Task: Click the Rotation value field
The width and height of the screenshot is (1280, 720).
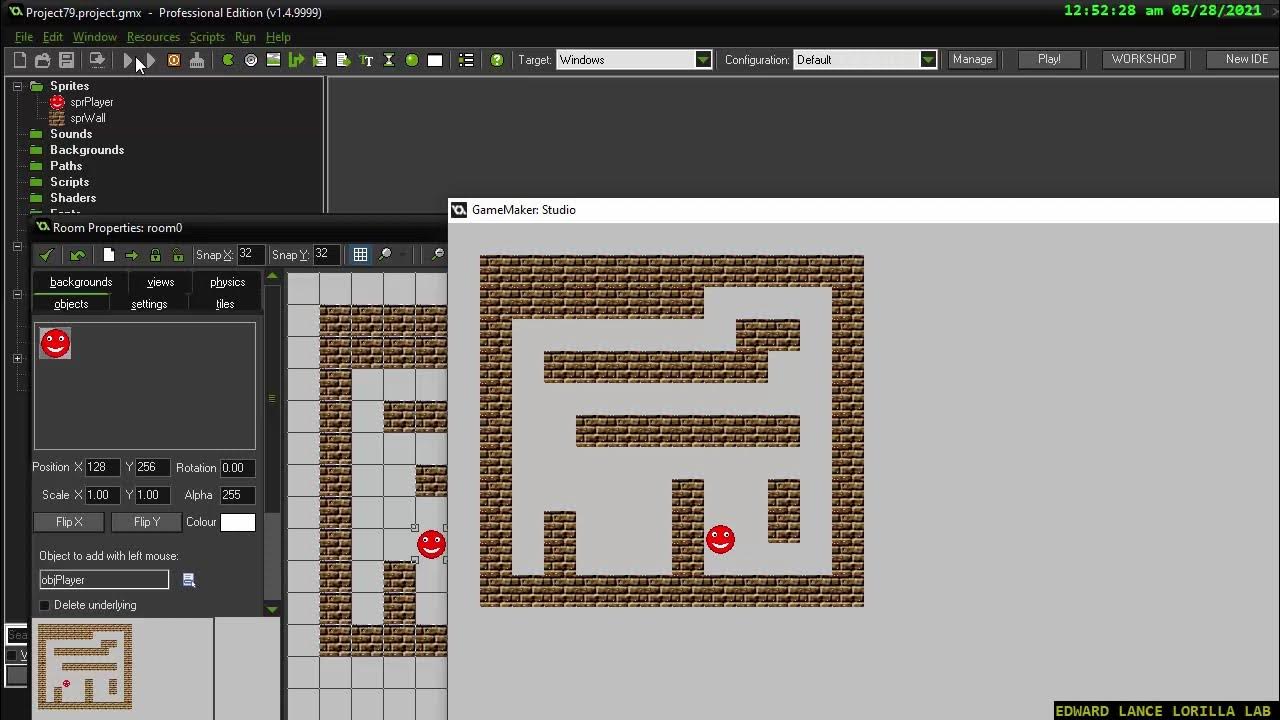Action: pyautogui.click(x=237, y=468)
